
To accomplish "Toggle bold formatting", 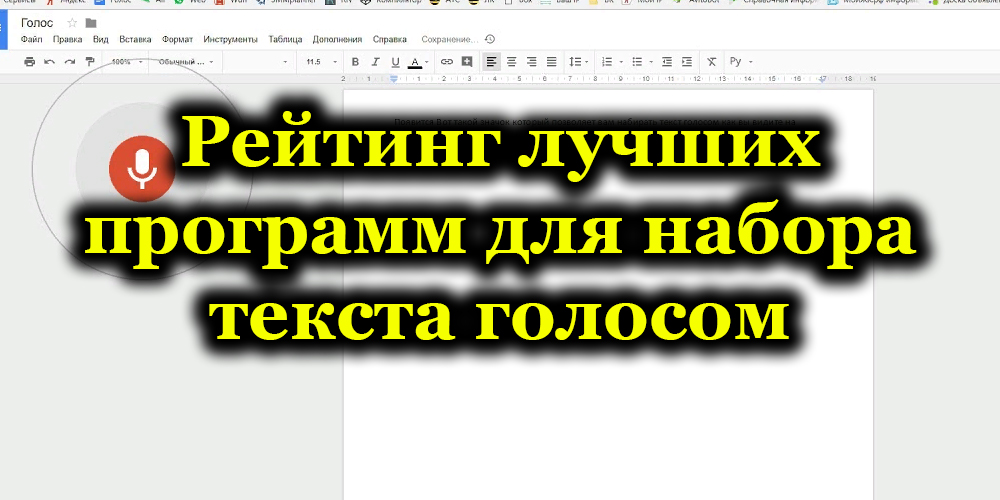I will [355, 62].
